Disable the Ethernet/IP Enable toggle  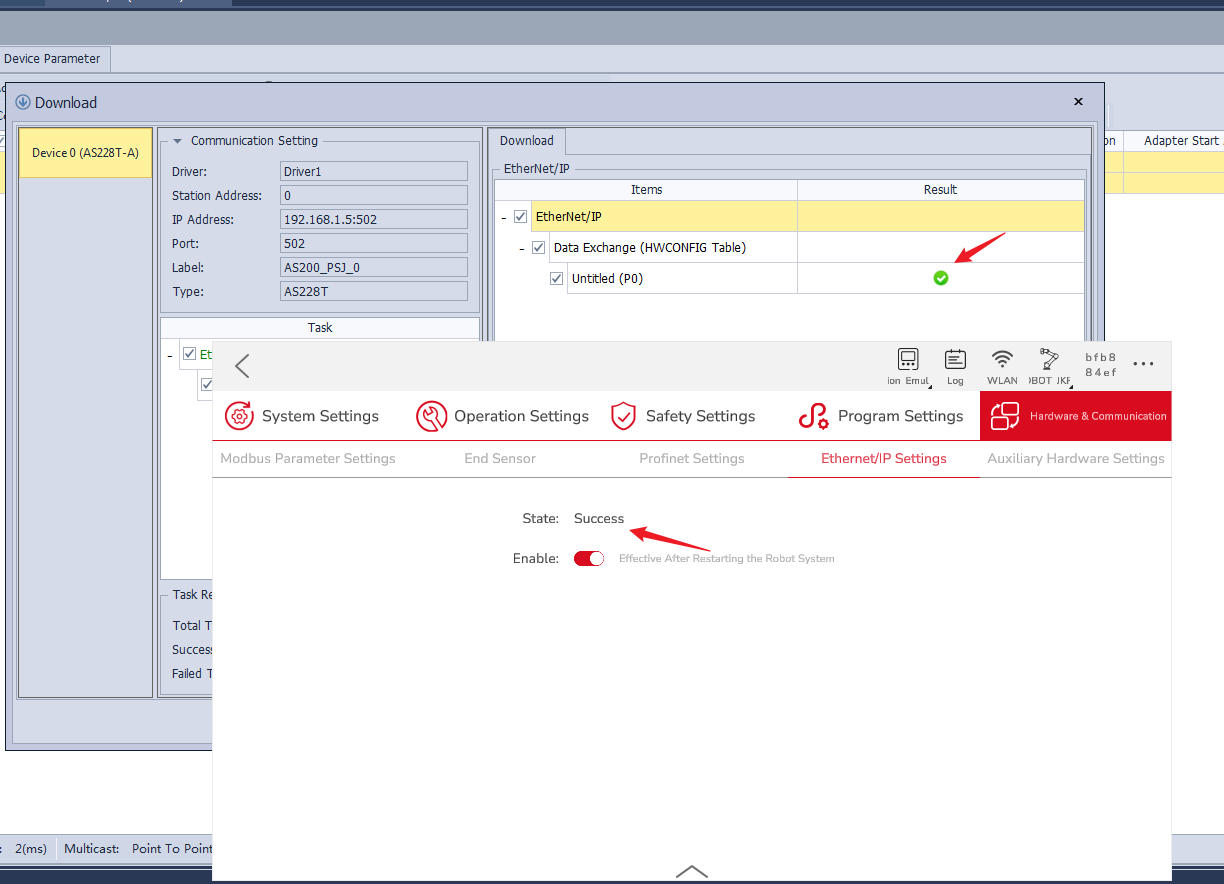[x=589, y=558]
